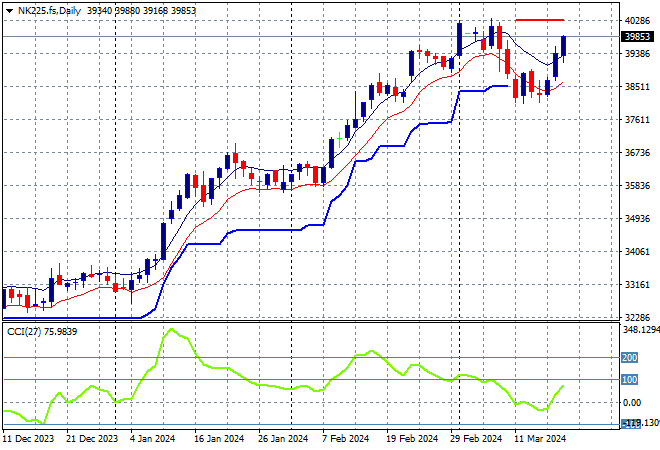The width and height of the screenshot is (660, 450).
Task: Click the CCI 100 level label
Action: click(631, 380)
